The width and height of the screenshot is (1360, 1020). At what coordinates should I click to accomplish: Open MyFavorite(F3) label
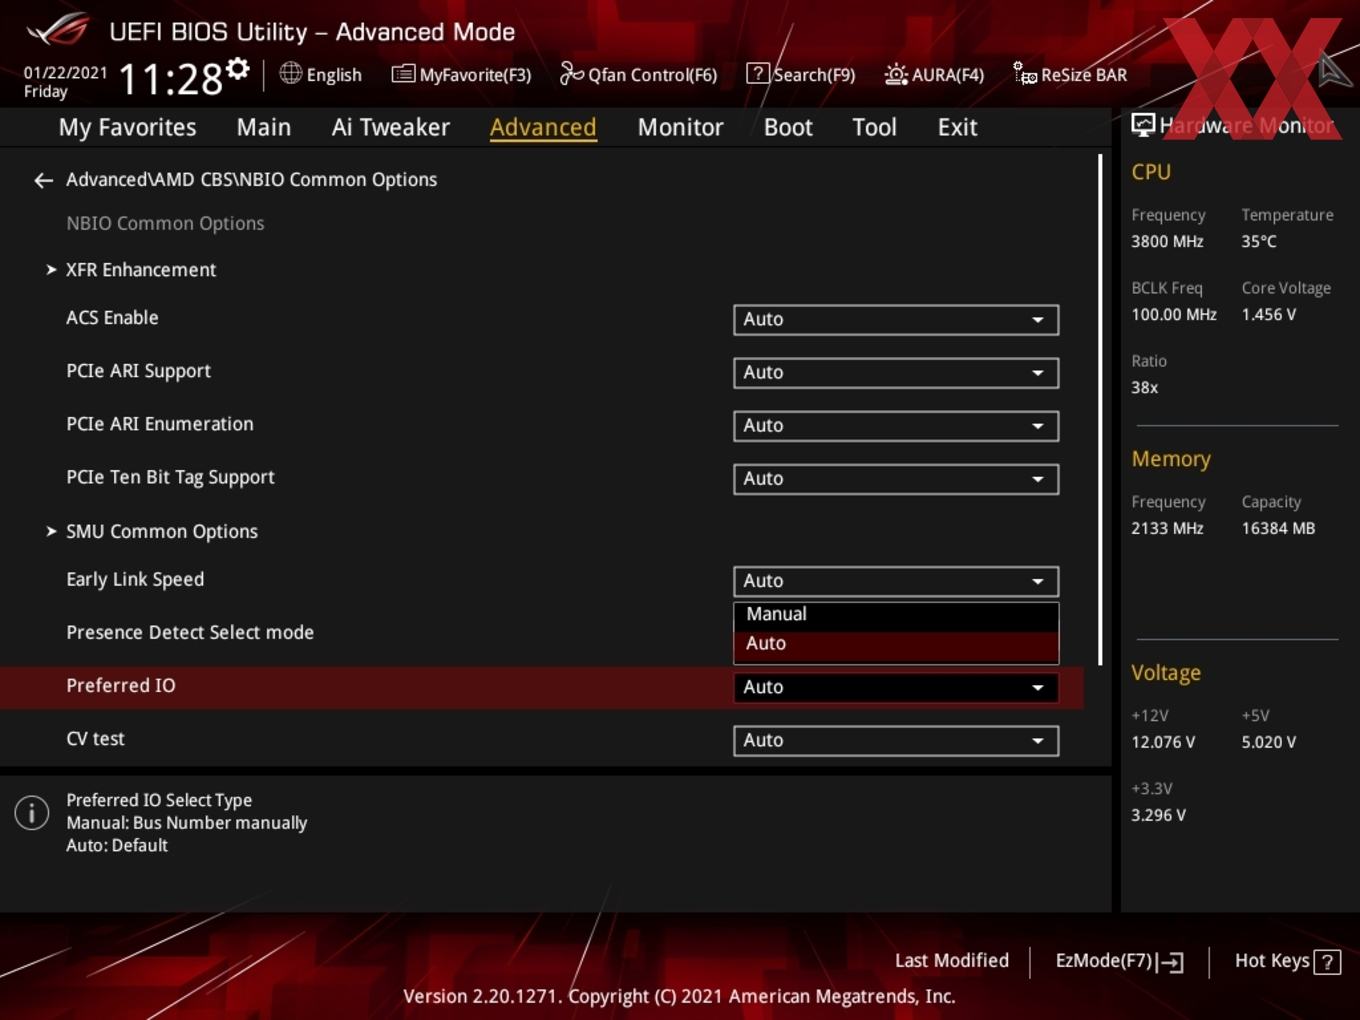(475, 75)
